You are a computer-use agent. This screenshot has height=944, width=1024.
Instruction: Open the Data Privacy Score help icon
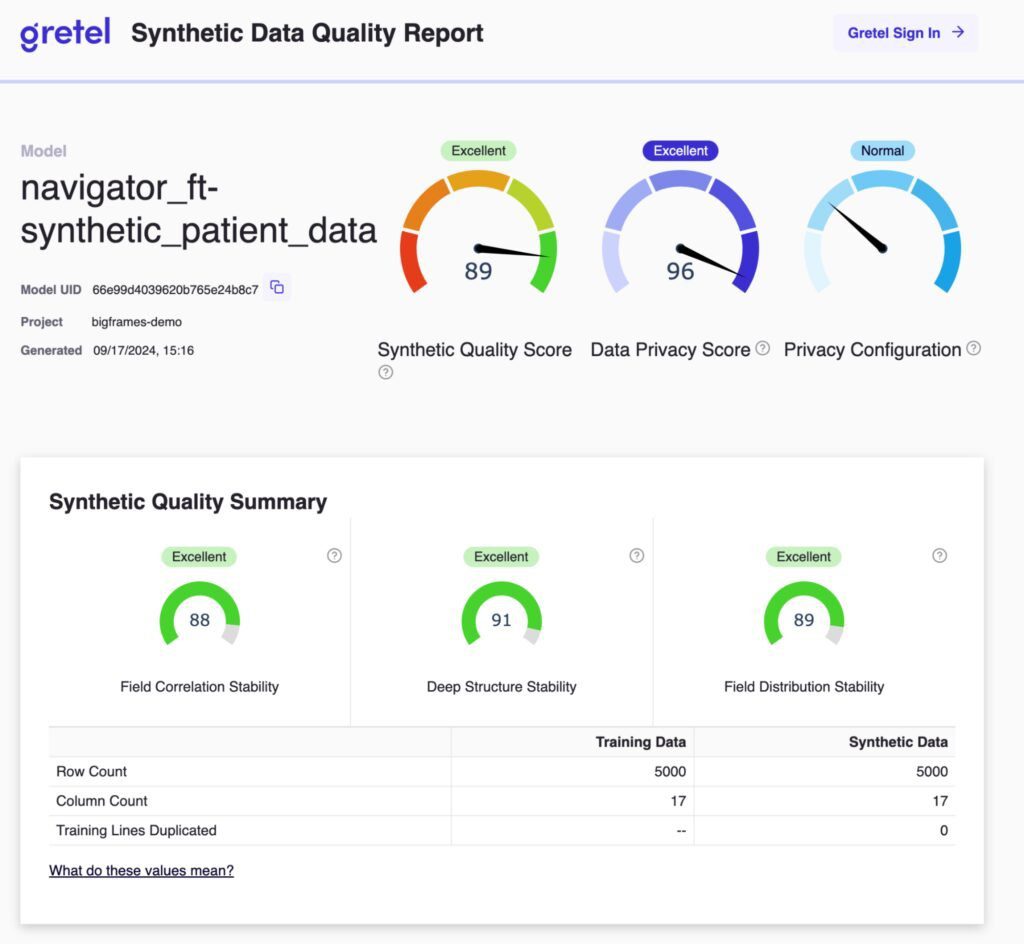(763, 350)
